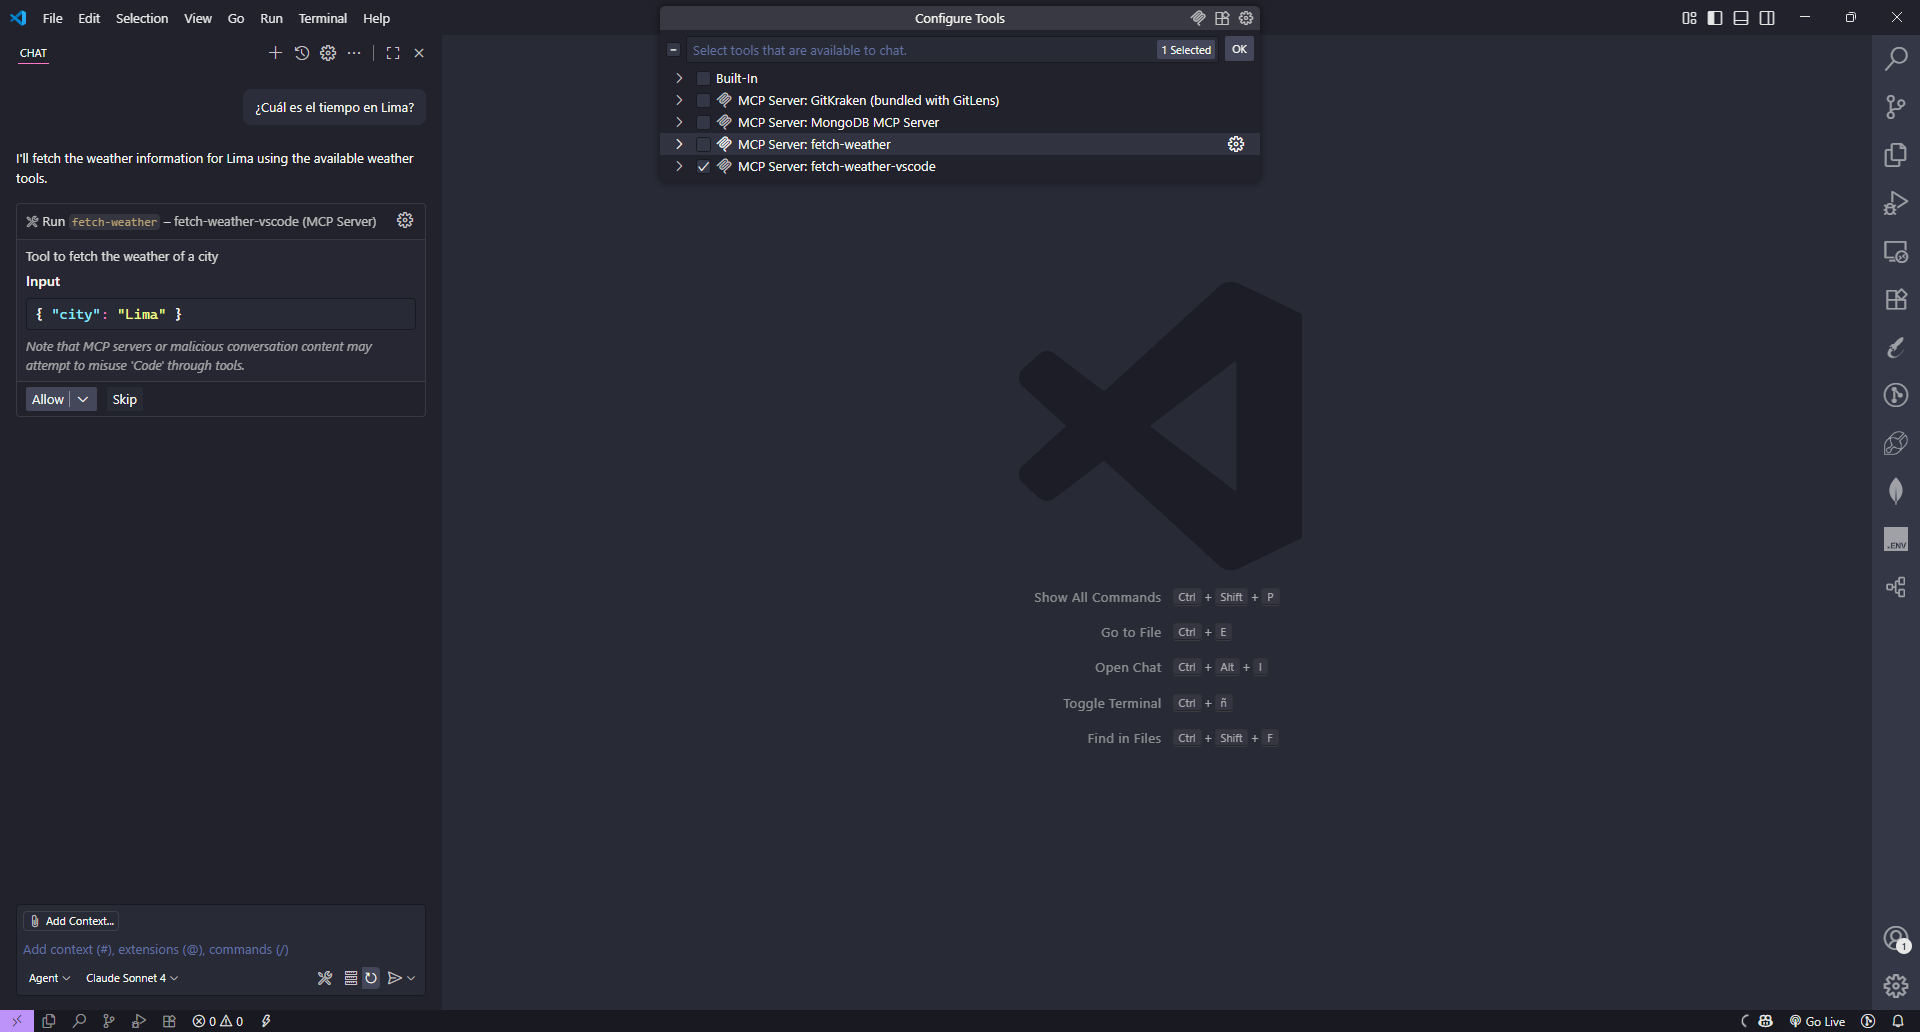Open the Allow button dropdown arrow
The height and width of the screenshot is (1032, 1920).
pyautogui.click(x=84, y=399)
